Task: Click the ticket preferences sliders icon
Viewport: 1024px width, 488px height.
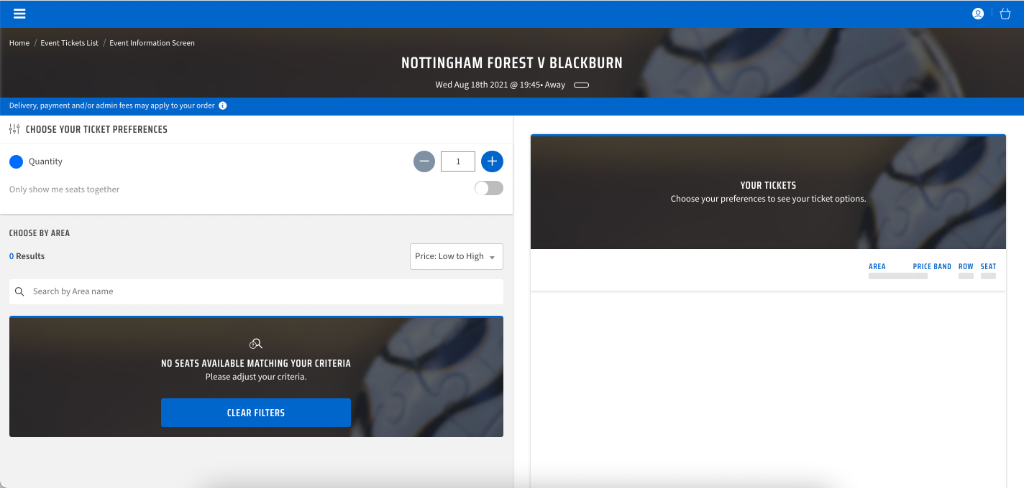Action: tap(15, 129)
